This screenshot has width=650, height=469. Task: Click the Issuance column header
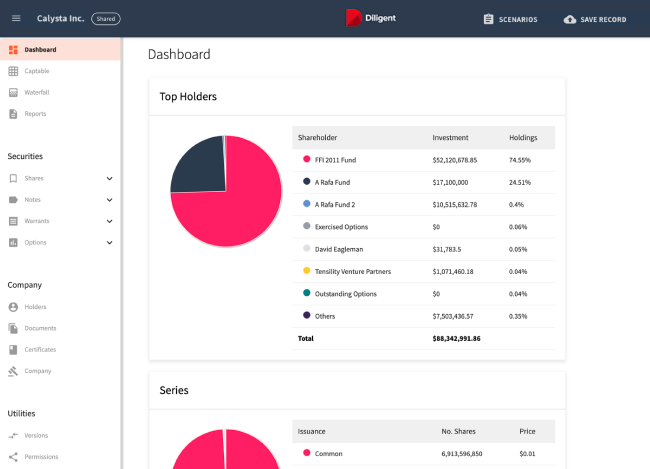pyautogui.click(x=311, y=432)
